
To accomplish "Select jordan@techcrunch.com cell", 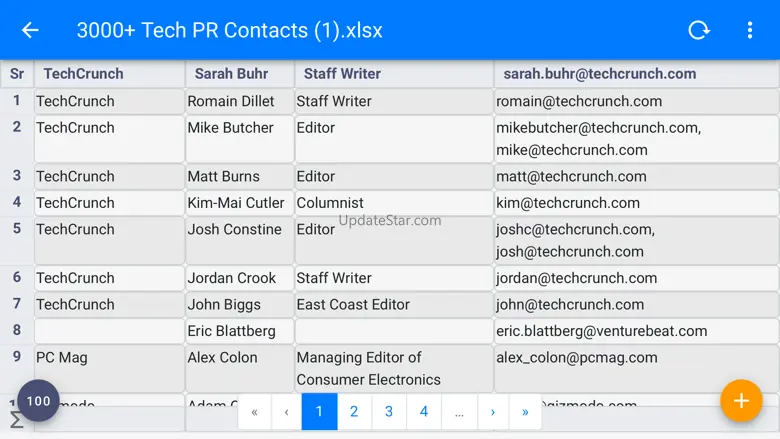I will 637,278.
